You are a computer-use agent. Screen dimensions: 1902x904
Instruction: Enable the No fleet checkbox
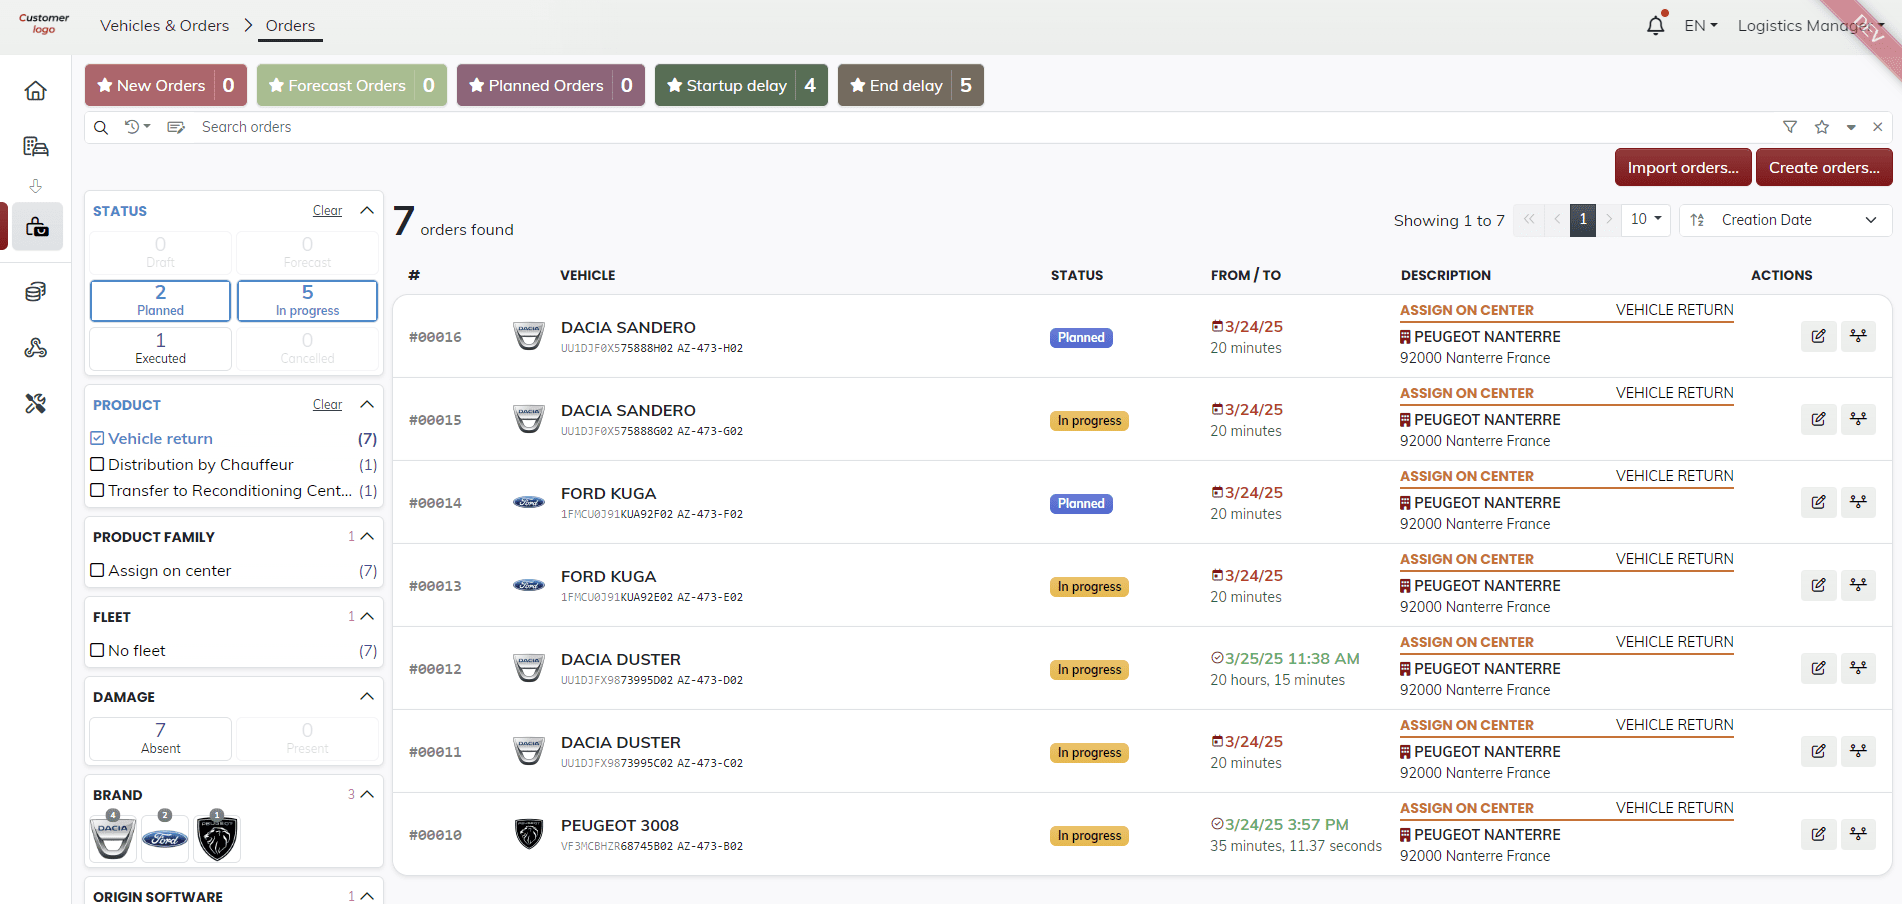(x=98, y=650)
